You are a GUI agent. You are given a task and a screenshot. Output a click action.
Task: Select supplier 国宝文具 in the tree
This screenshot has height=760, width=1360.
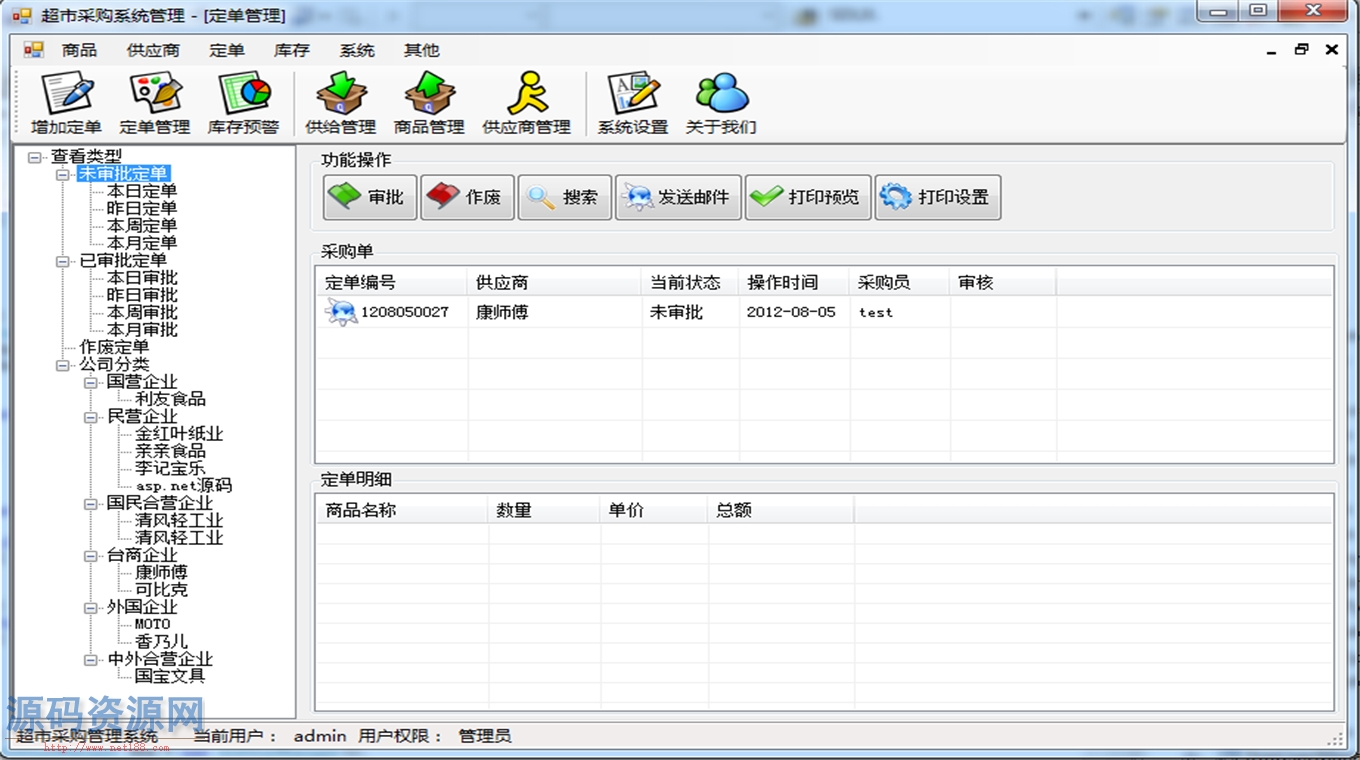(170, 676)
